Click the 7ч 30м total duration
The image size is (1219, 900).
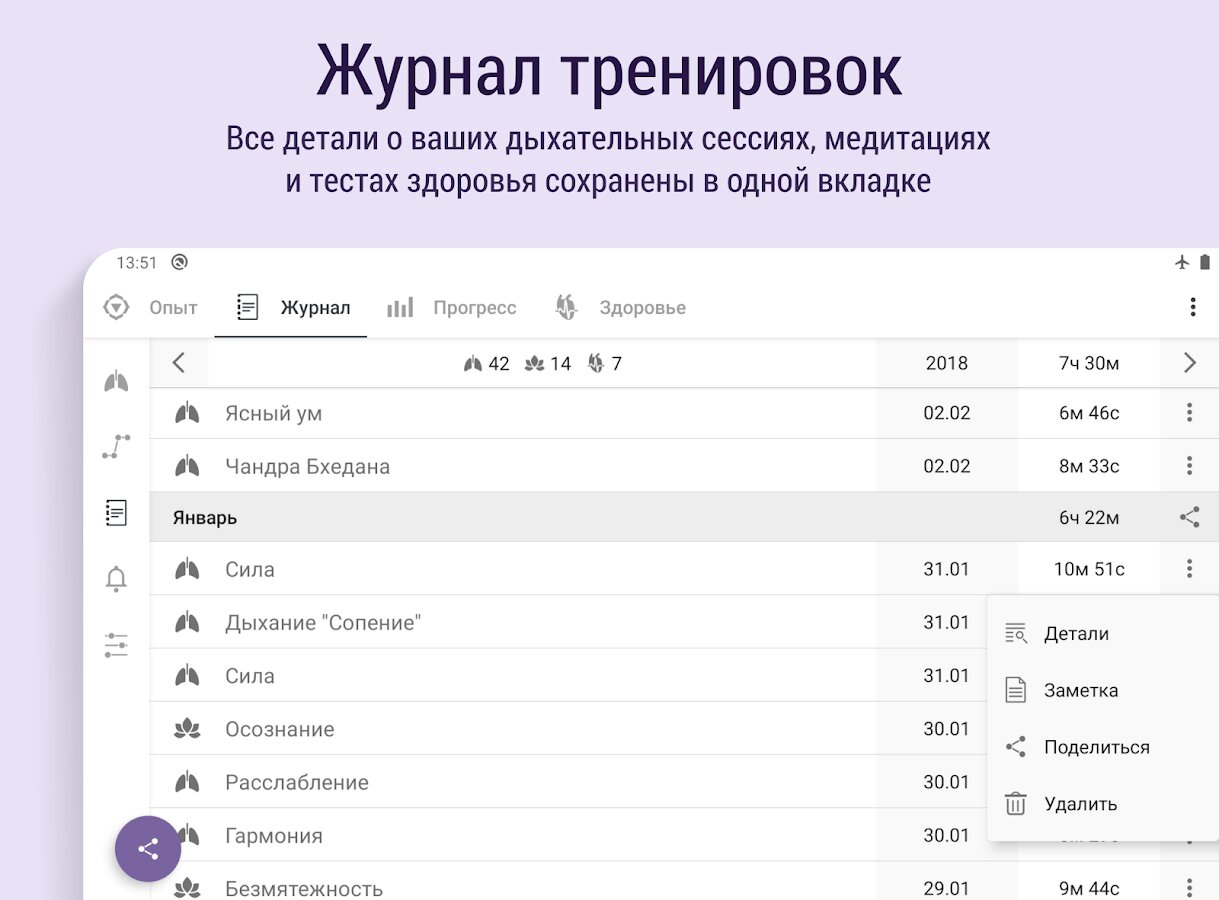point(1089,363)
